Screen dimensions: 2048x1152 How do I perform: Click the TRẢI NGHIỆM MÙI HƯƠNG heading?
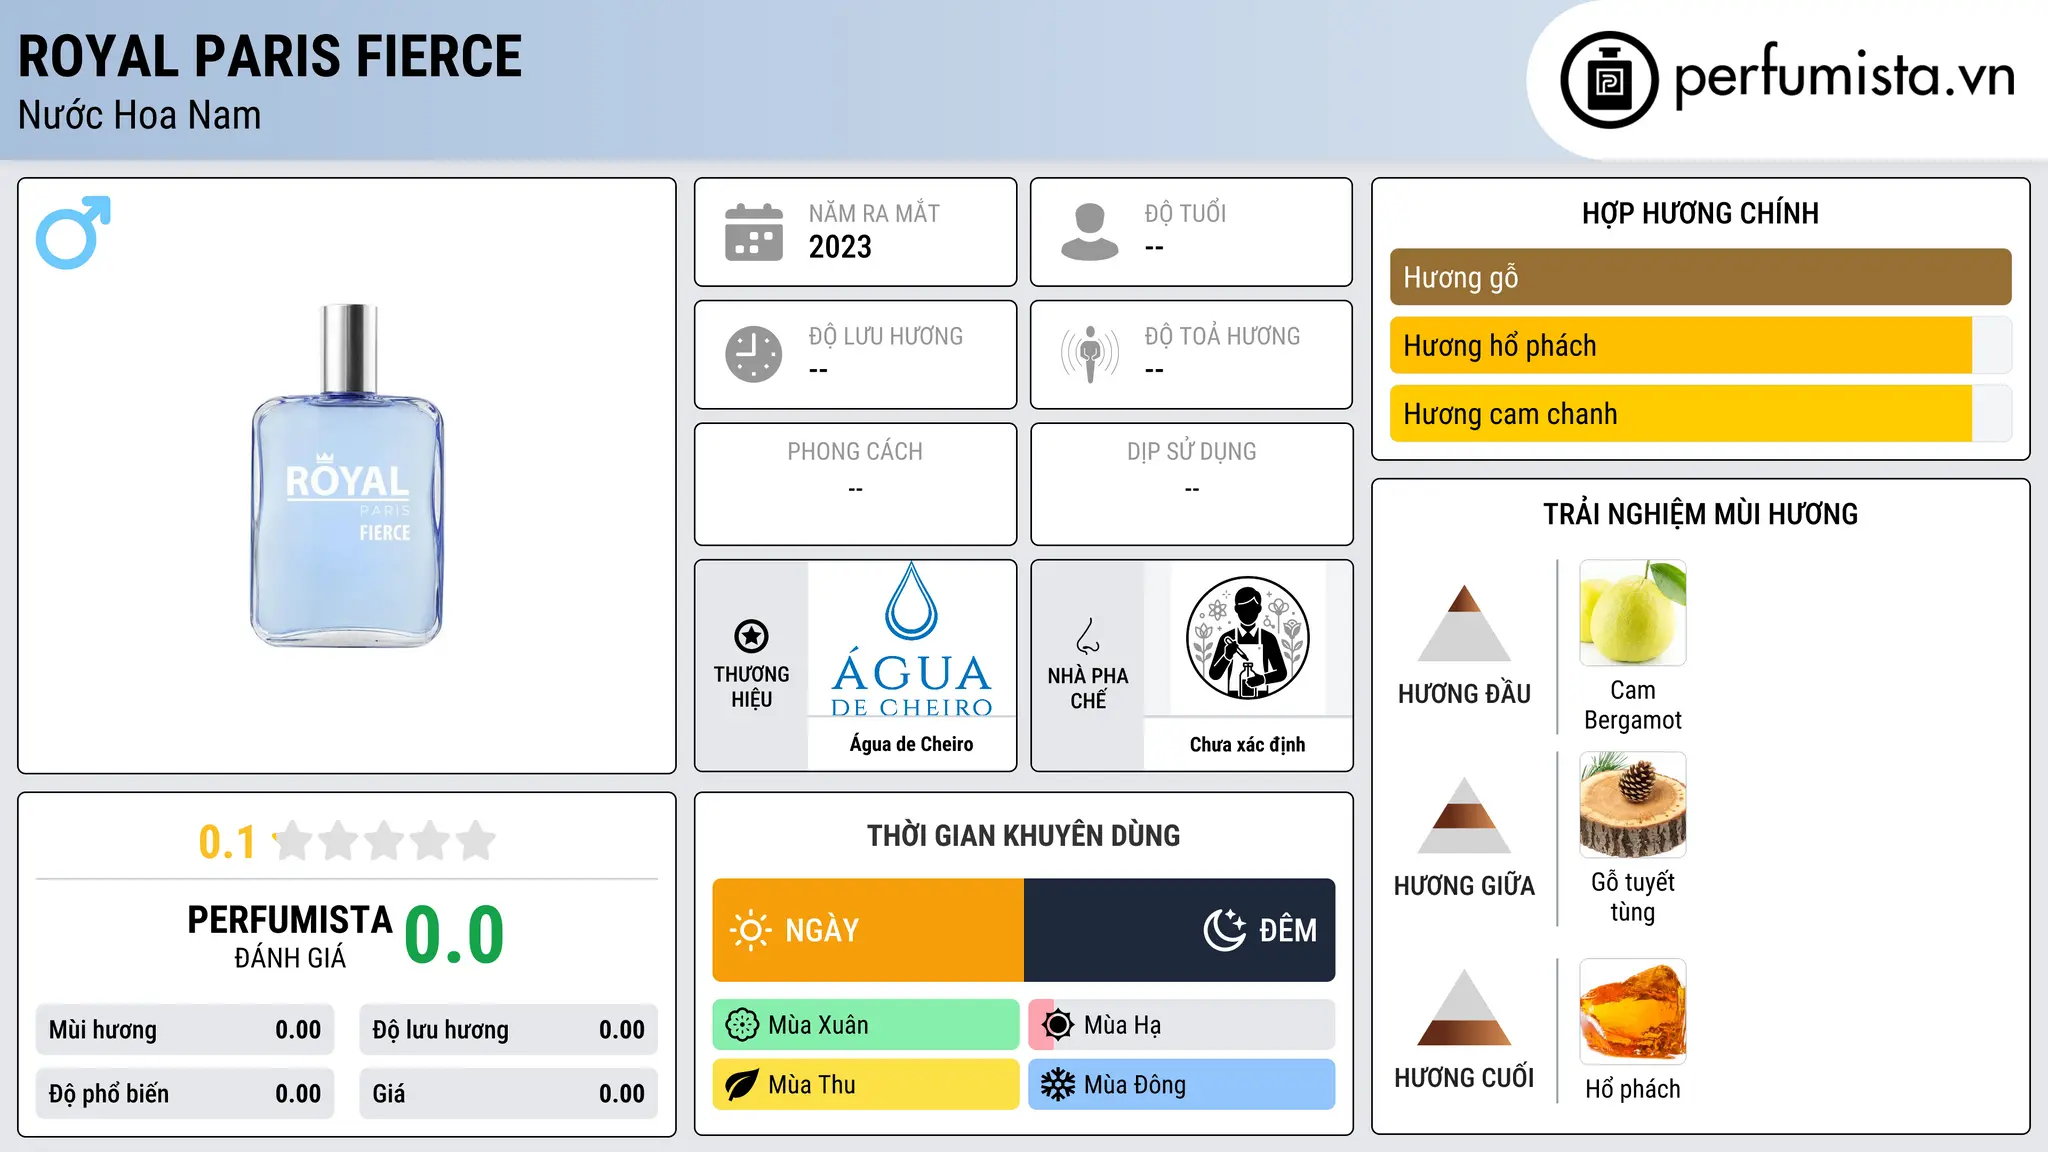coord(1700,514)
